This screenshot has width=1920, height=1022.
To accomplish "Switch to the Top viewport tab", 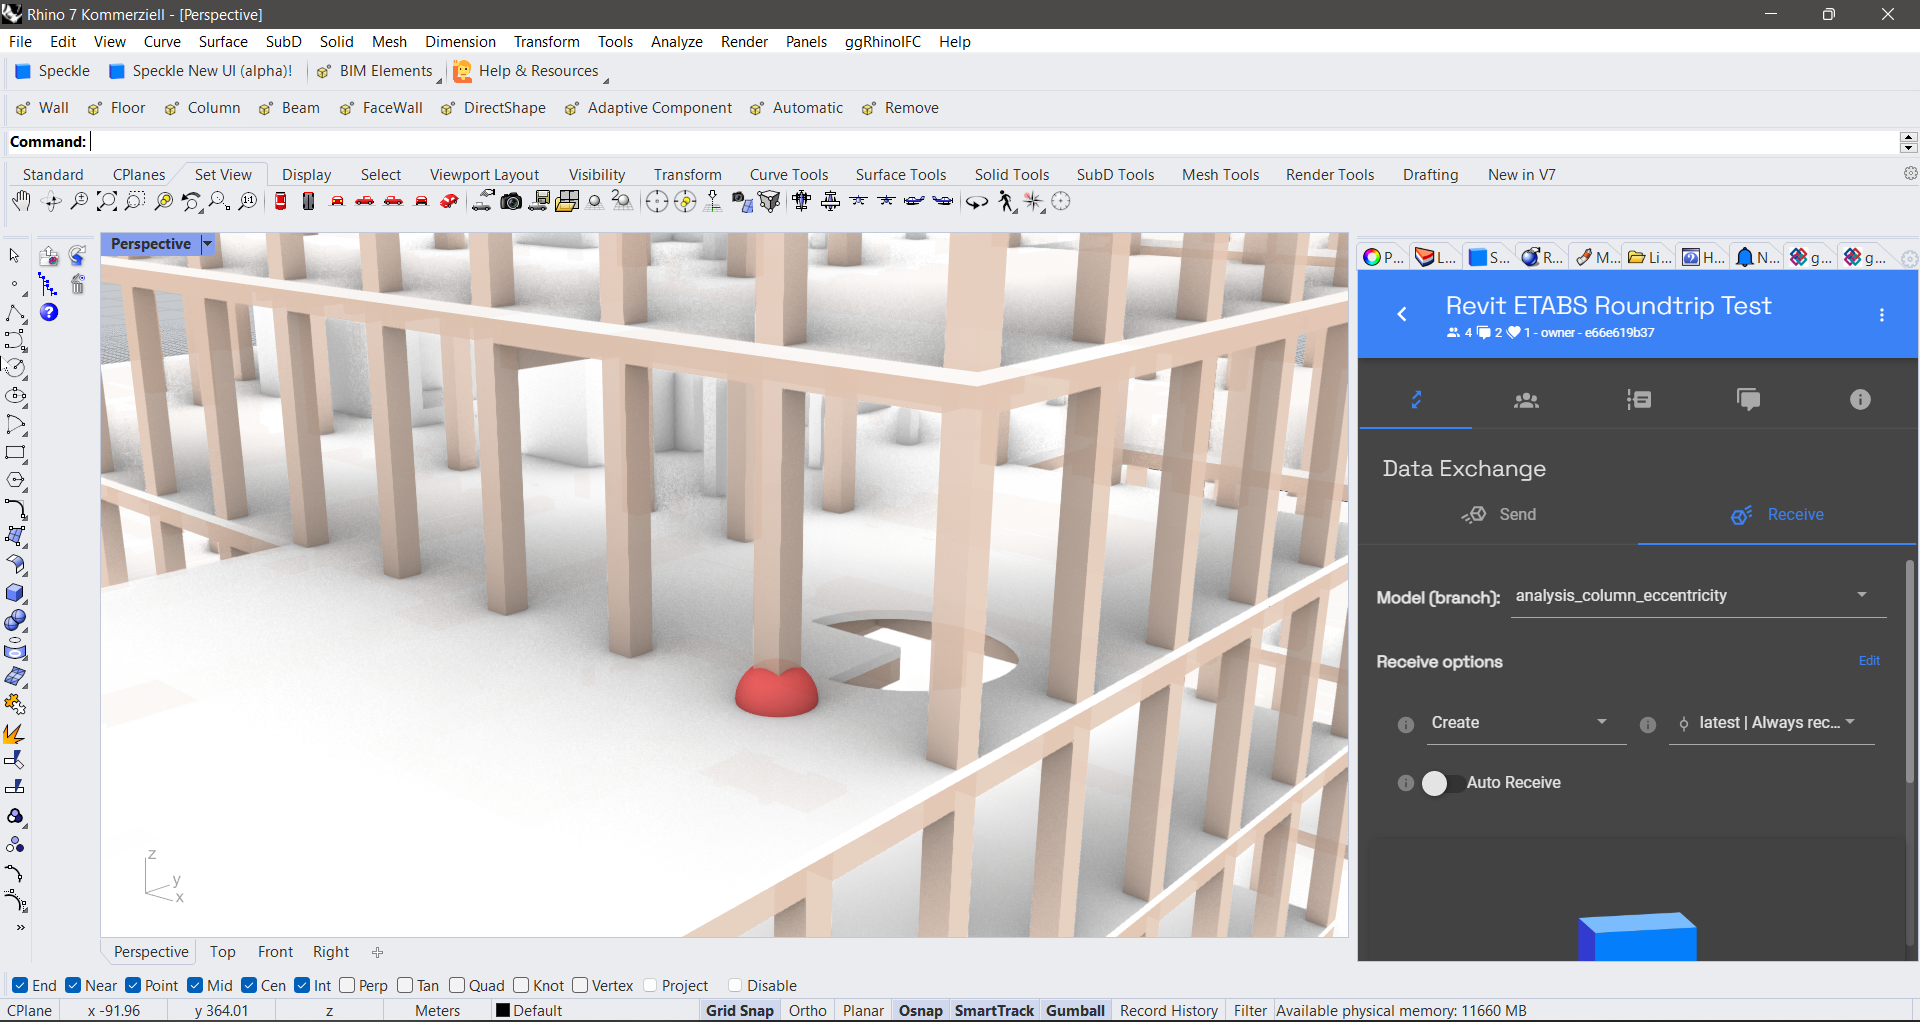I will pyautogui.click(x=222, y=952).
